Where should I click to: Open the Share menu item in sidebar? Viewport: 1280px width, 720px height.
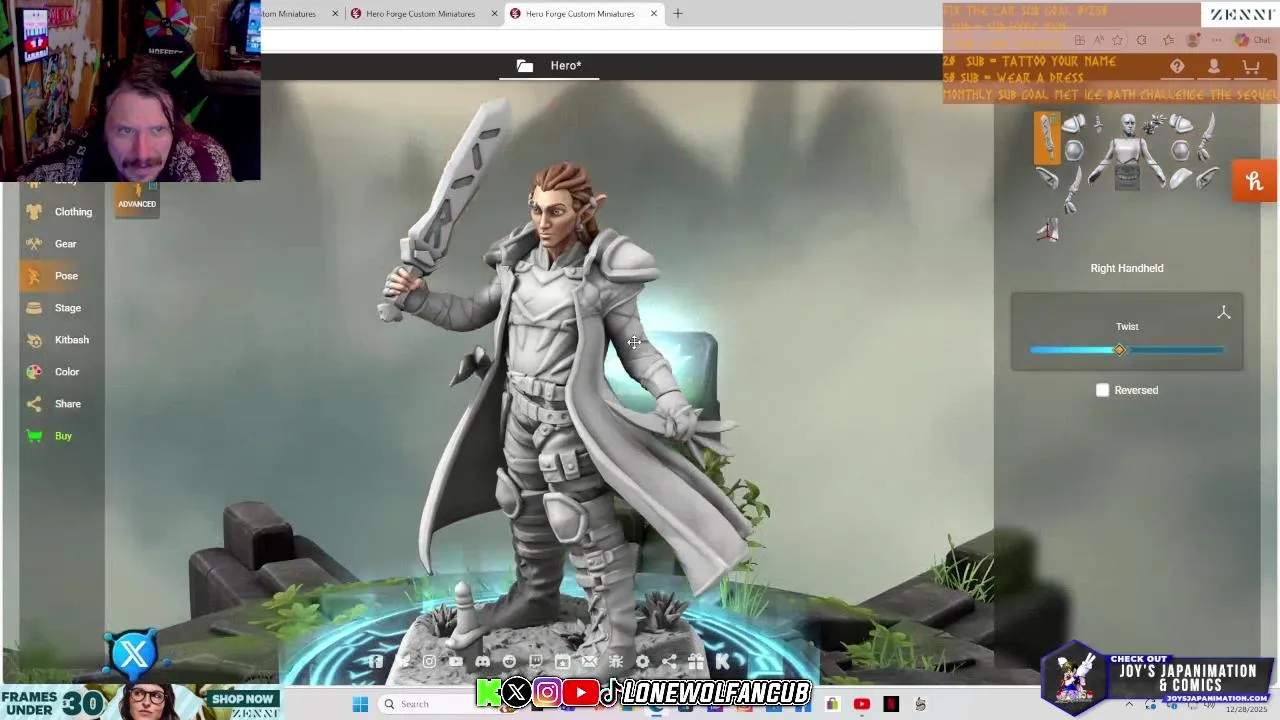tap(59, 404)
